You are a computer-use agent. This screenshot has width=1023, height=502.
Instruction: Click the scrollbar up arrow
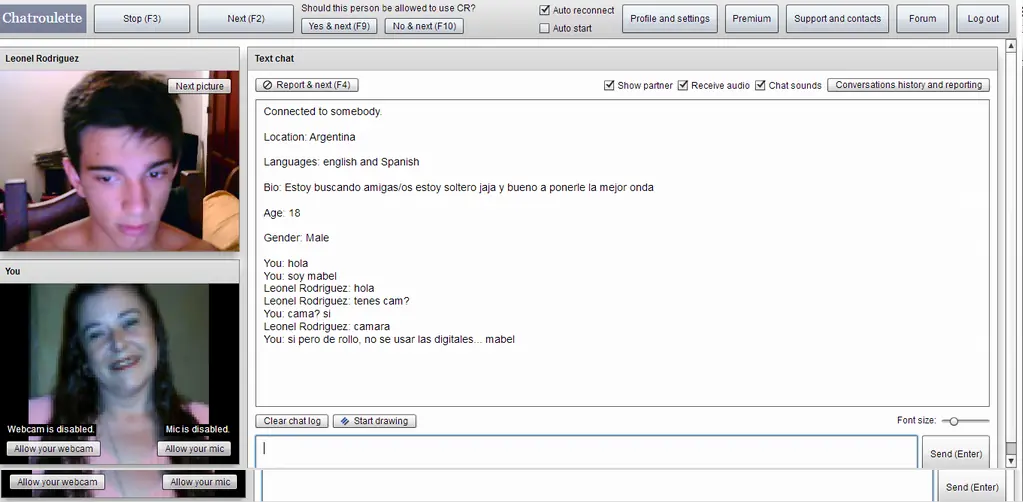1011,46
